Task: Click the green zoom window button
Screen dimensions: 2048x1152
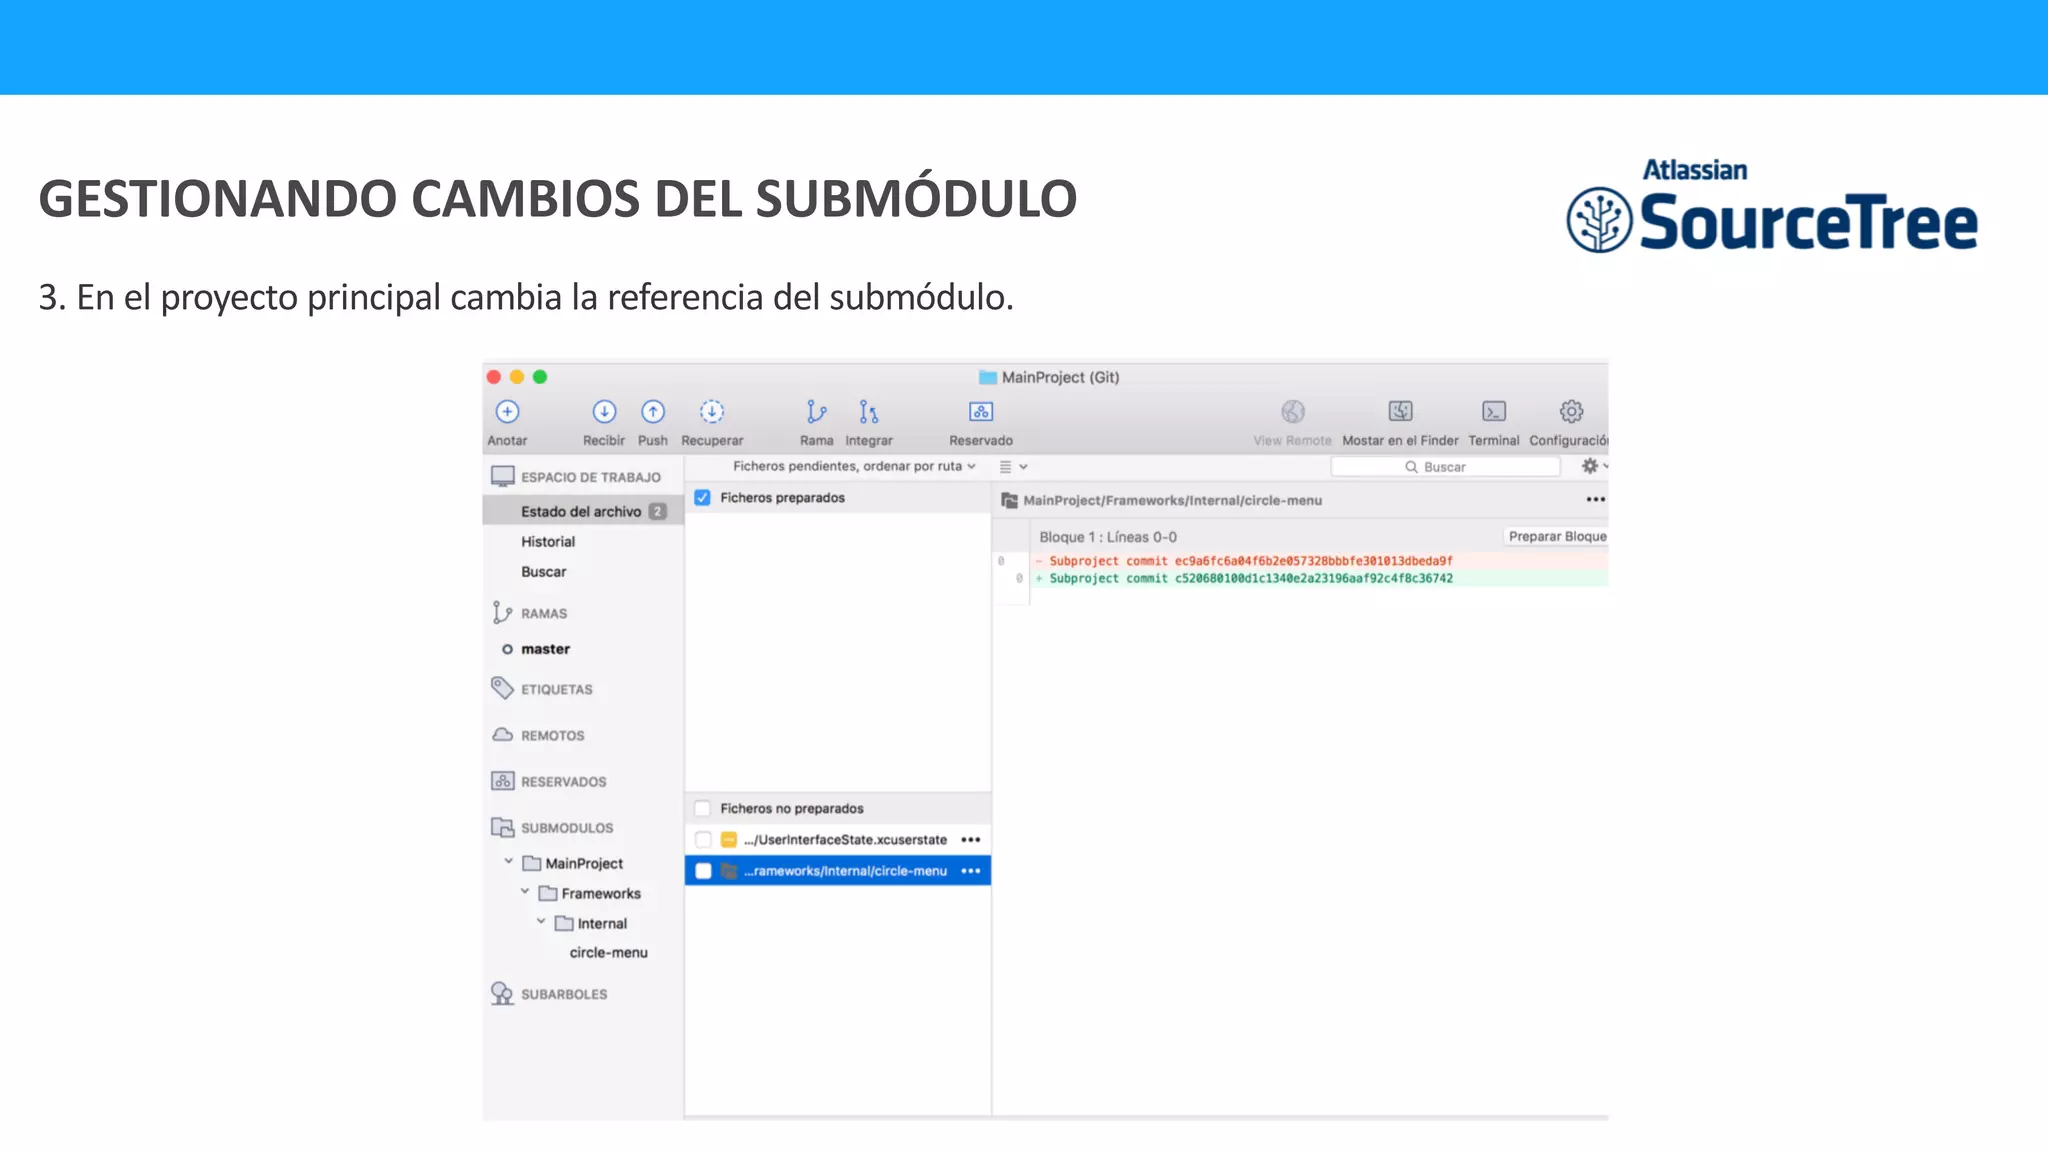Action: (540, 377)
